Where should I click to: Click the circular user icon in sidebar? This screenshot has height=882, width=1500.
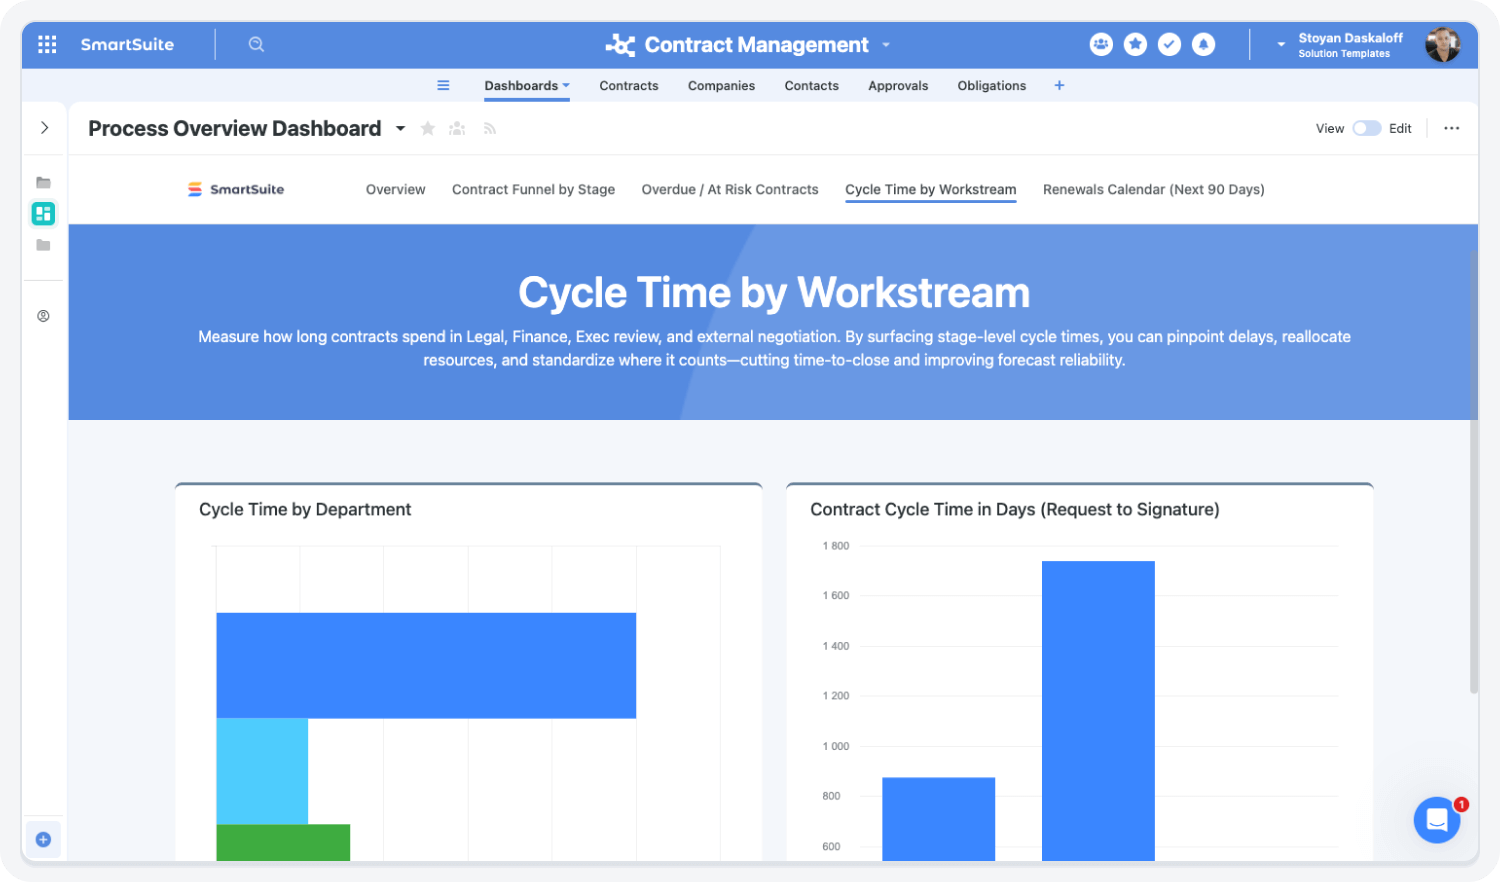[43, 316]
